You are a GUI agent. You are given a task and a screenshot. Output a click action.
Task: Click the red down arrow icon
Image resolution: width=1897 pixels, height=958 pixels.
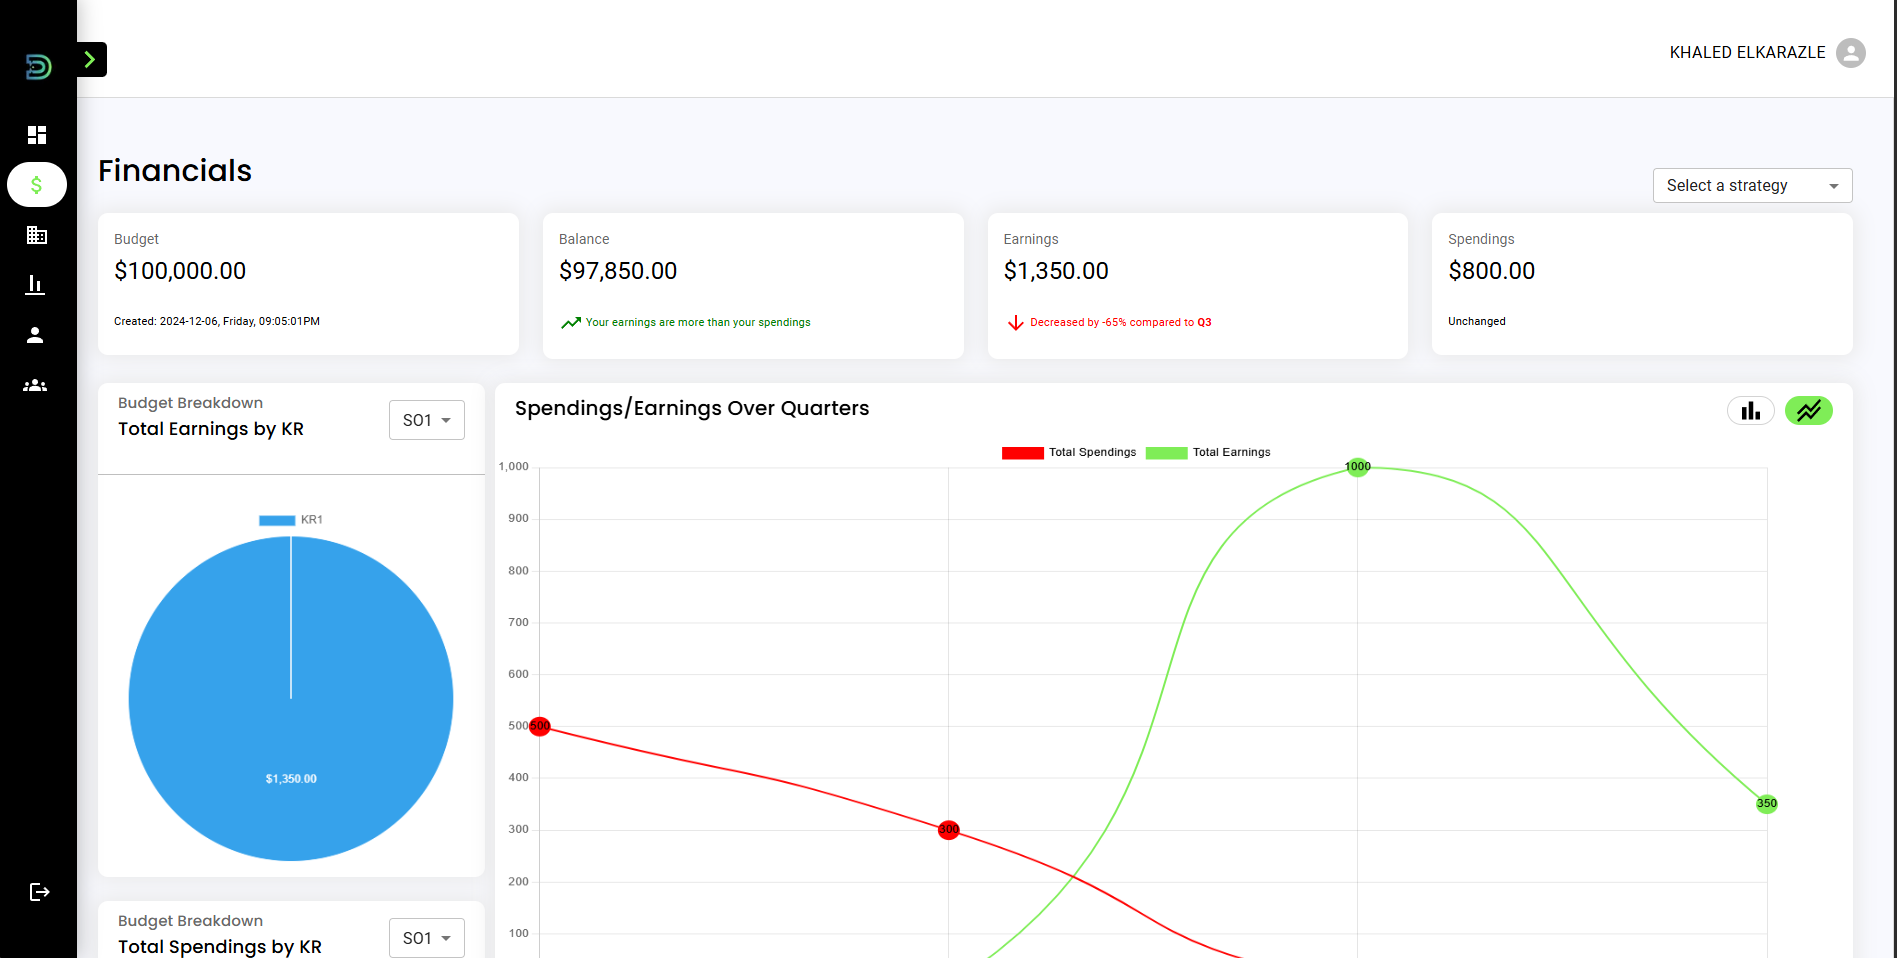(1015, 323)
